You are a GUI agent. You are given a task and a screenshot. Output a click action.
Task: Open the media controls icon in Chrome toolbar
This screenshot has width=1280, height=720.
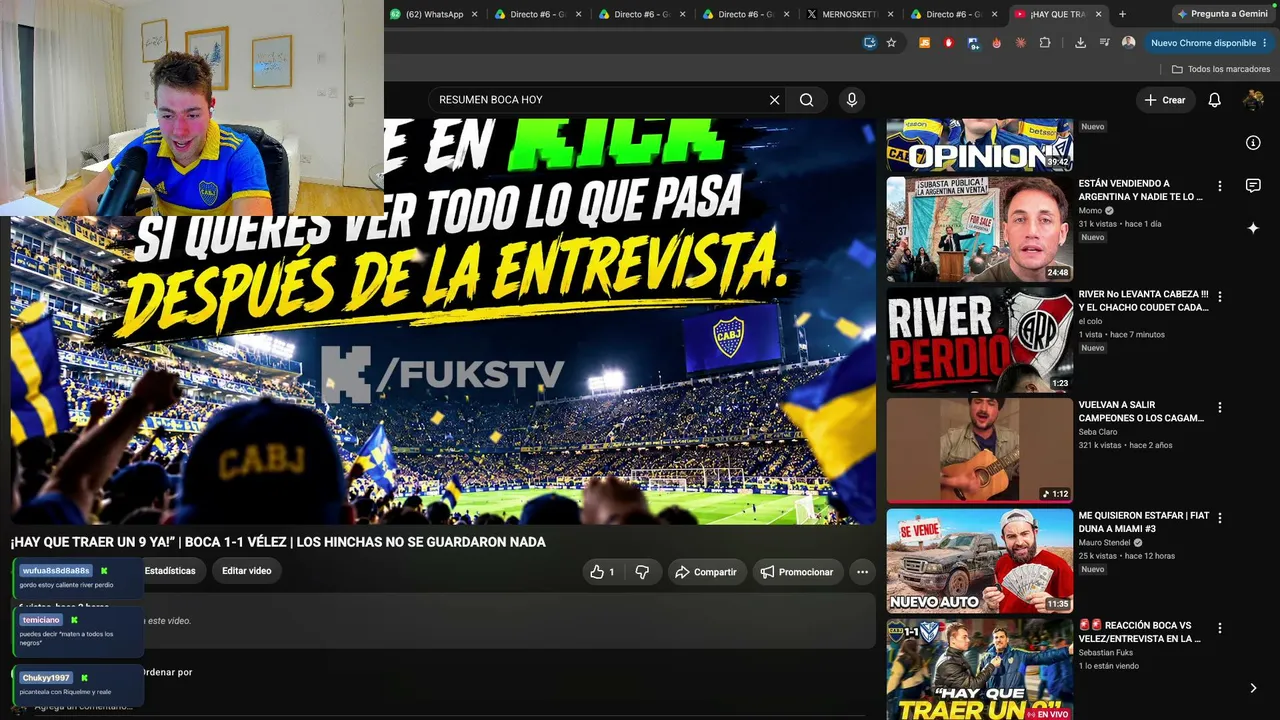[x=1104, y=43]
